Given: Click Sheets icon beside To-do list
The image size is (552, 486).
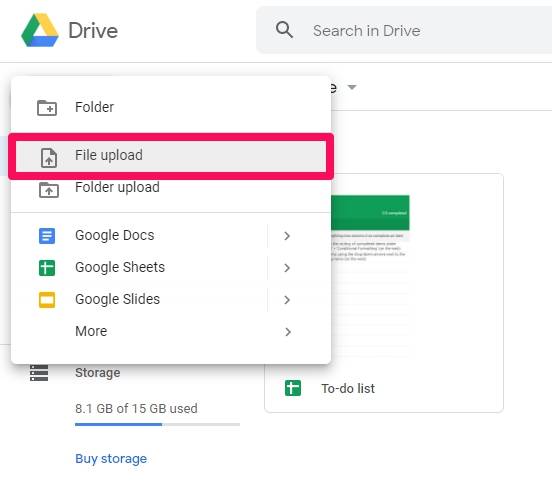Looking at the screenshot, I should [293, 388].
